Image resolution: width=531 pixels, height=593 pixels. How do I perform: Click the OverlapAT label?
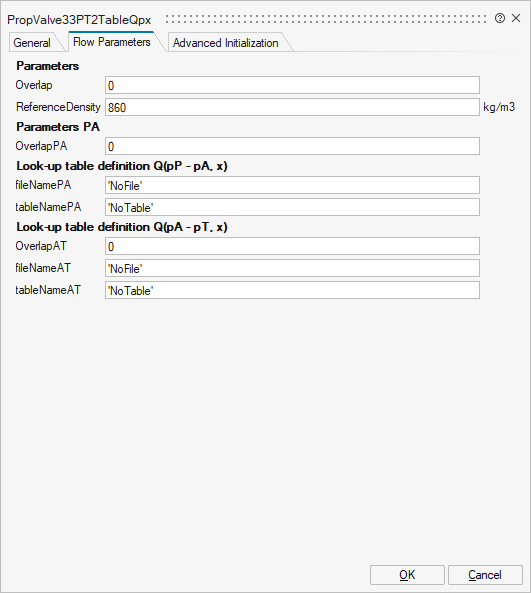[x=41, y=246]
